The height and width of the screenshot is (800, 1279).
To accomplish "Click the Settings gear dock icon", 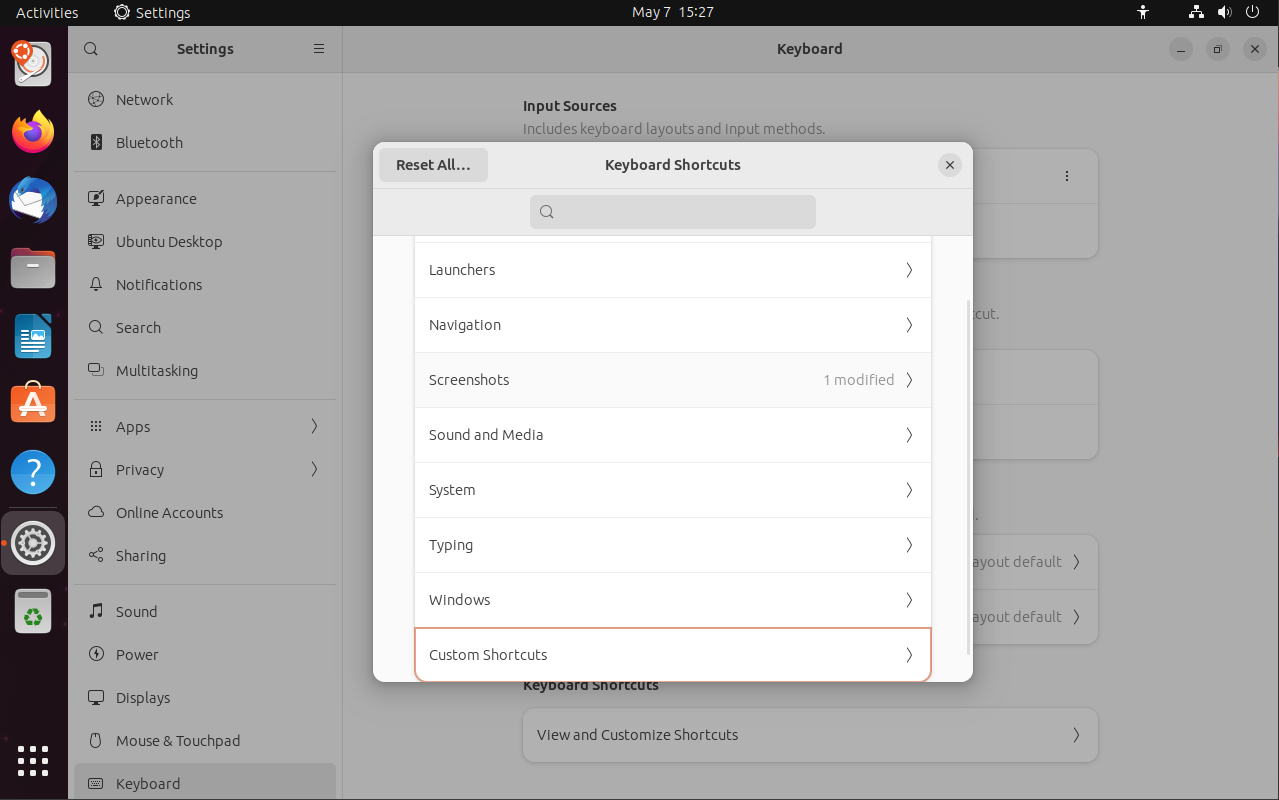I will [x=33, y=543].
